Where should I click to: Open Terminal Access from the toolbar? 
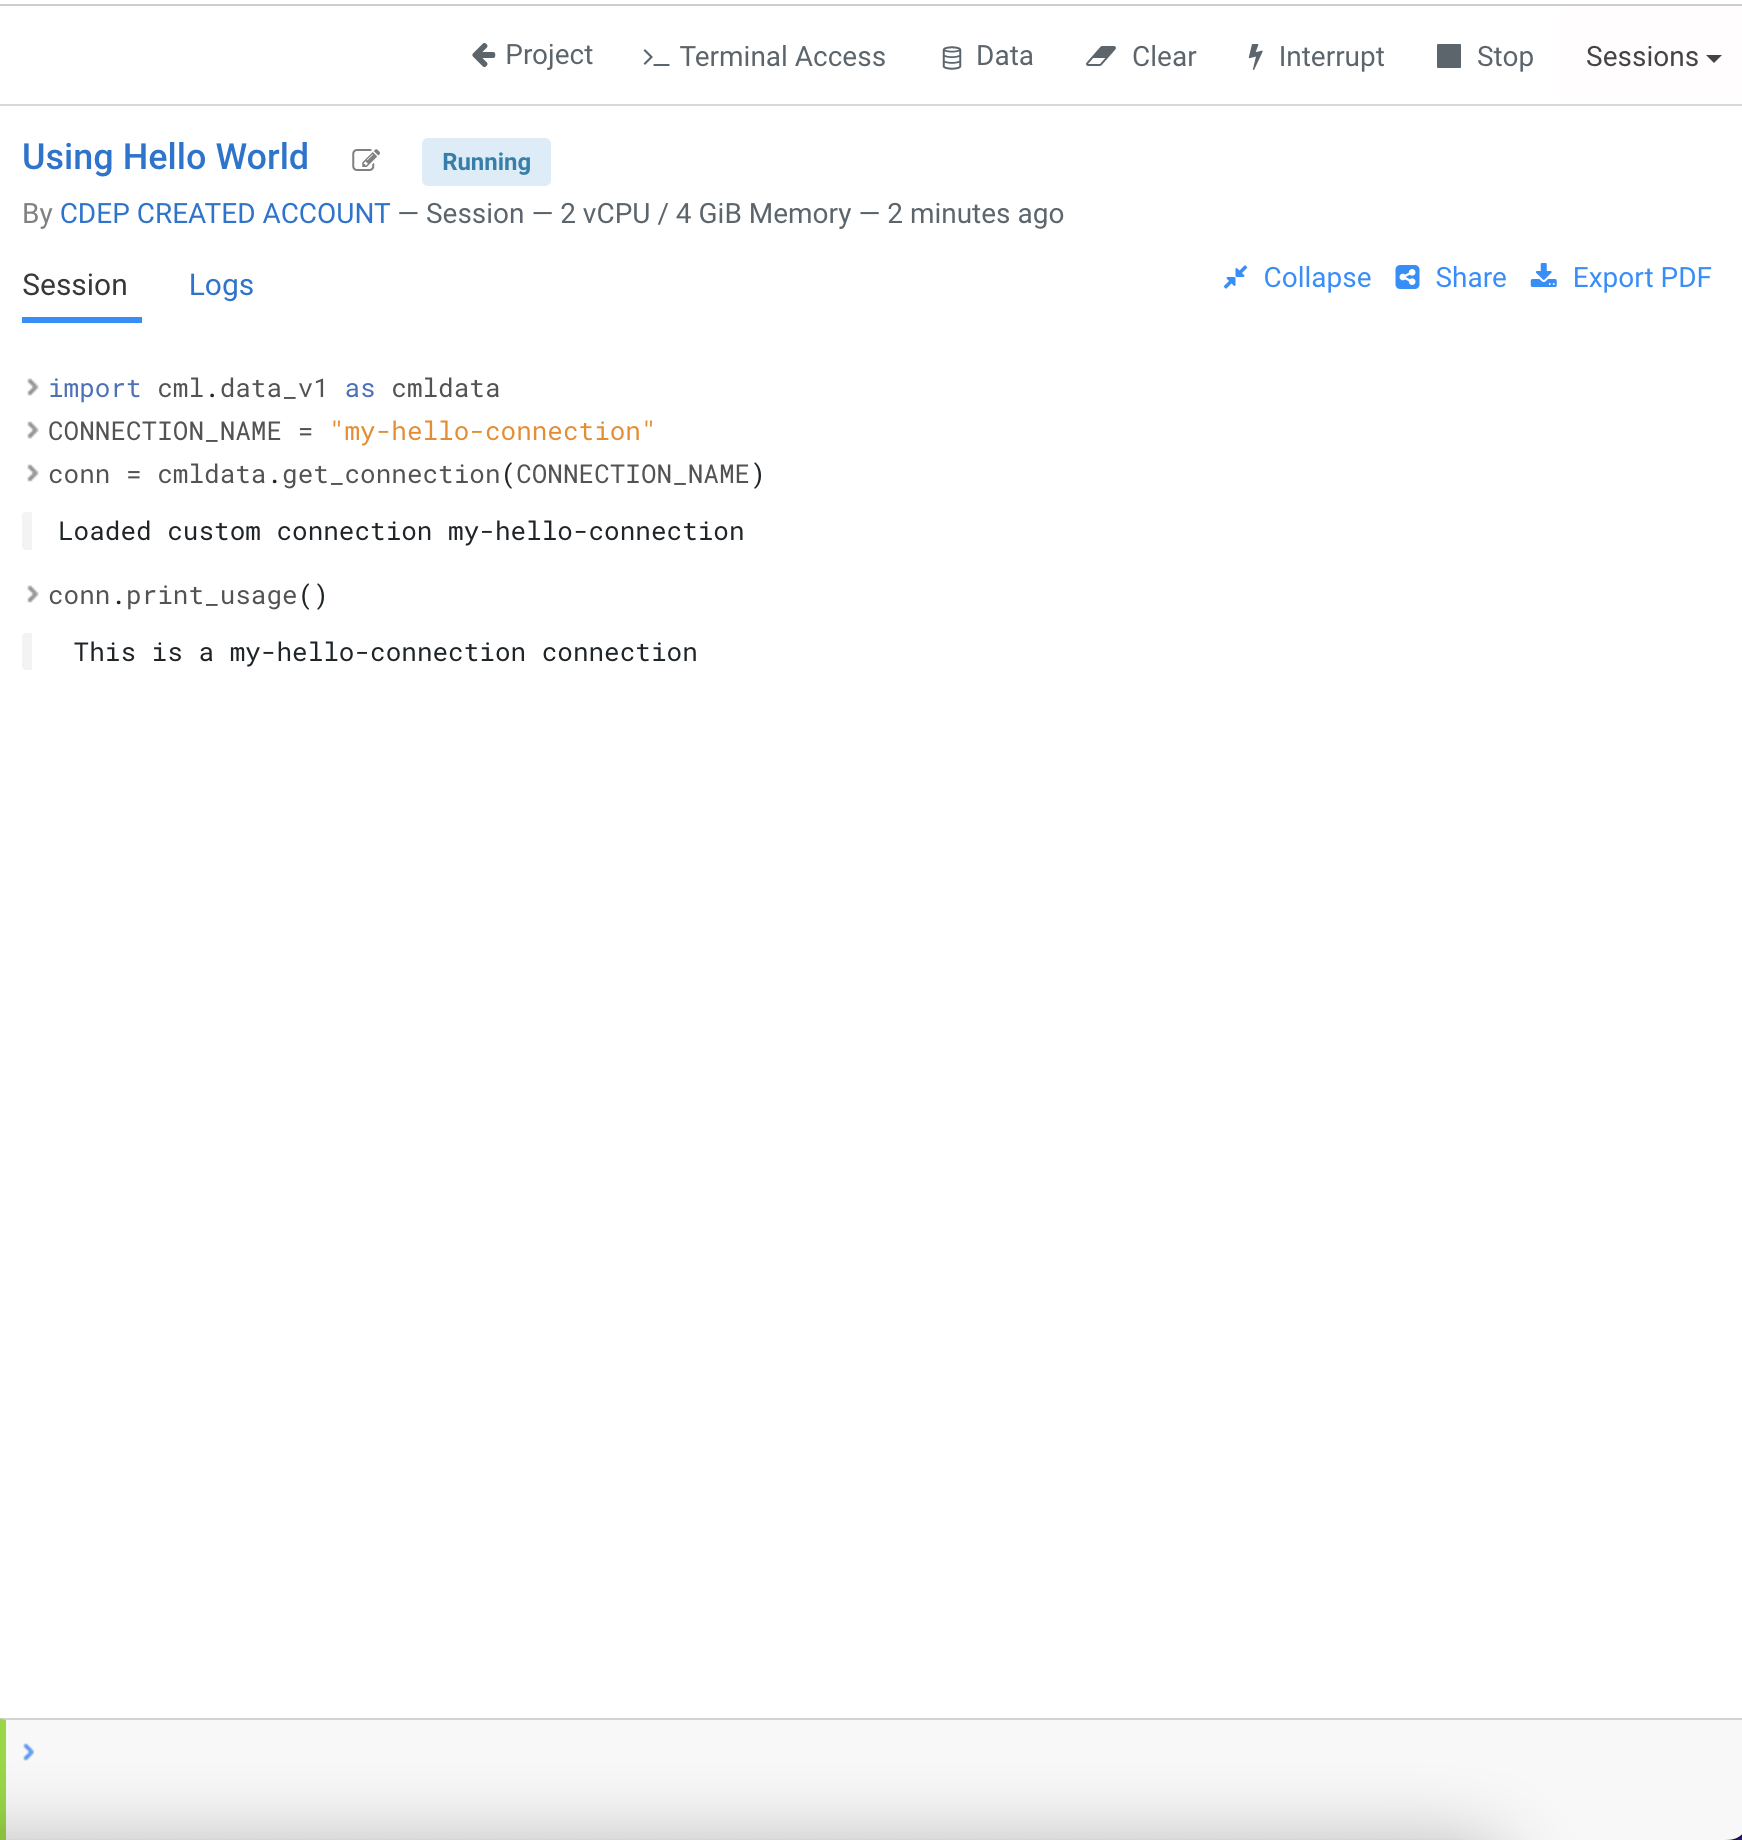(x=764, y=57)
